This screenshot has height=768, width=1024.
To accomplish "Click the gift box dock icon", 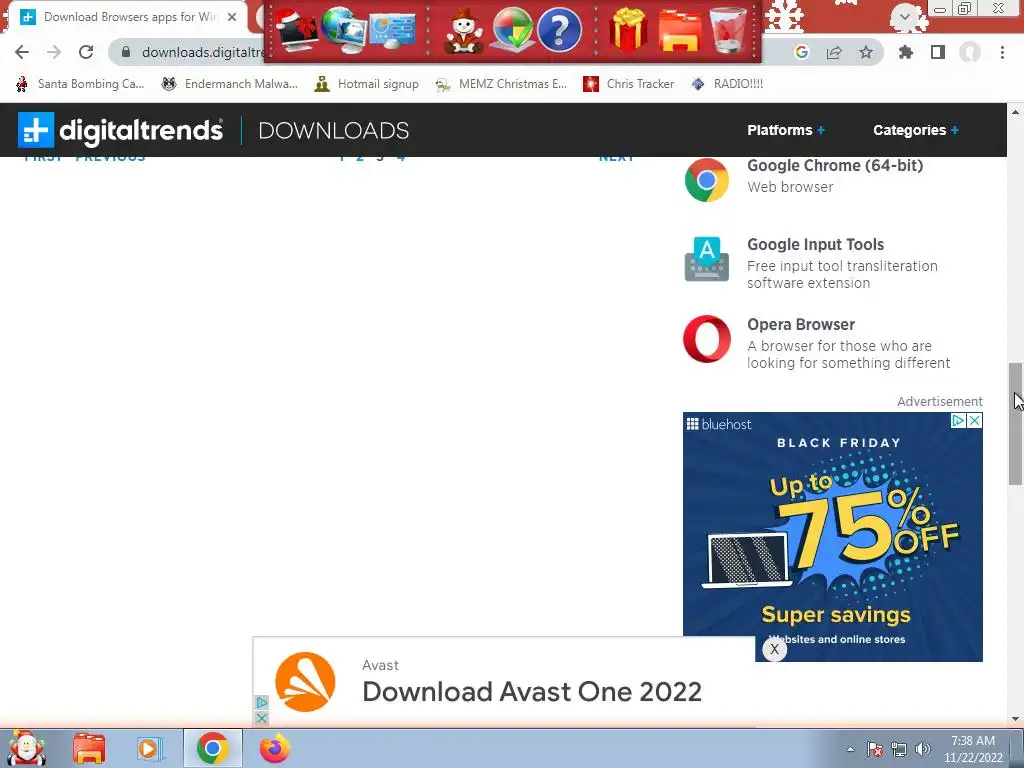I will [x=628, y=30].
